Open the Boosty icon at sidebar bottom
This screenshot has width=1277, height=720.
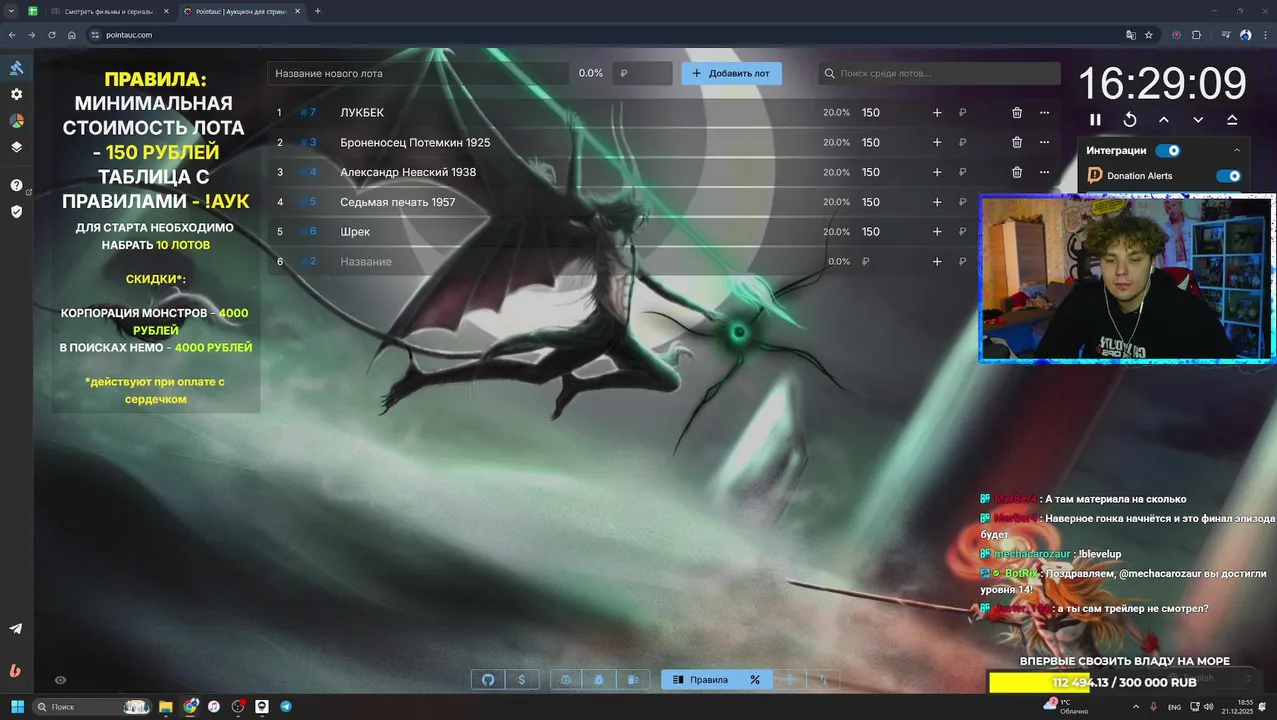[16, 671]
